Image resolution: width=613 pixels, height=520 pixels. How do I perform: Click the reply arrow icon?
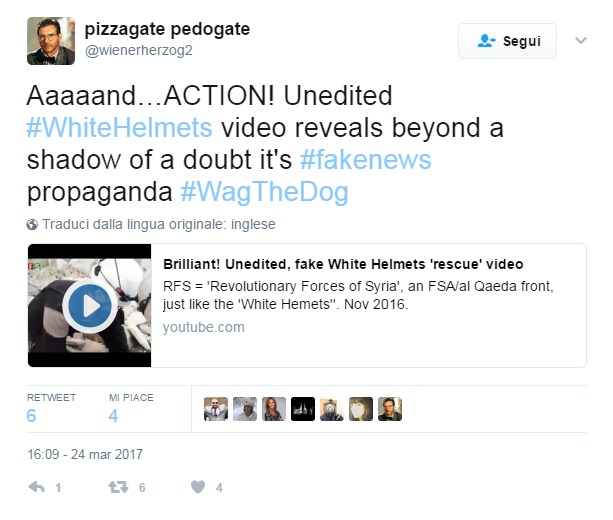(37, 487)
